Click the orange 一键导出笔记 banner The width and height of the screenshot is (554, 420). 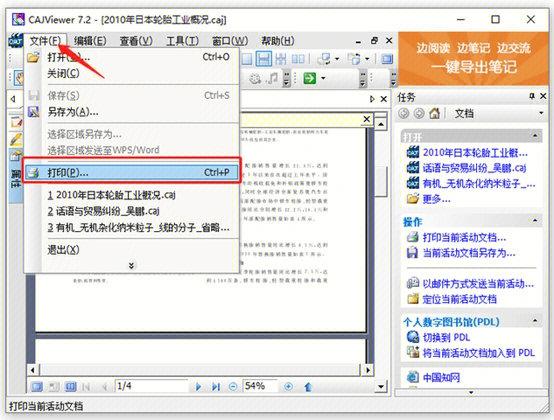[x=473, y=58]
